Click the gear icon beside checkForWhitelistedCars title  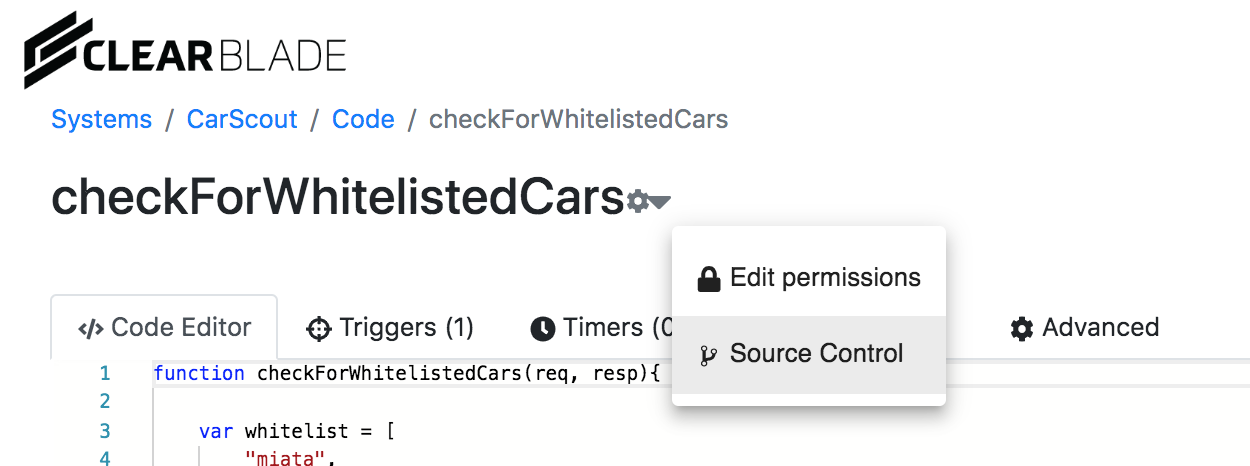(x=636, y=202)
